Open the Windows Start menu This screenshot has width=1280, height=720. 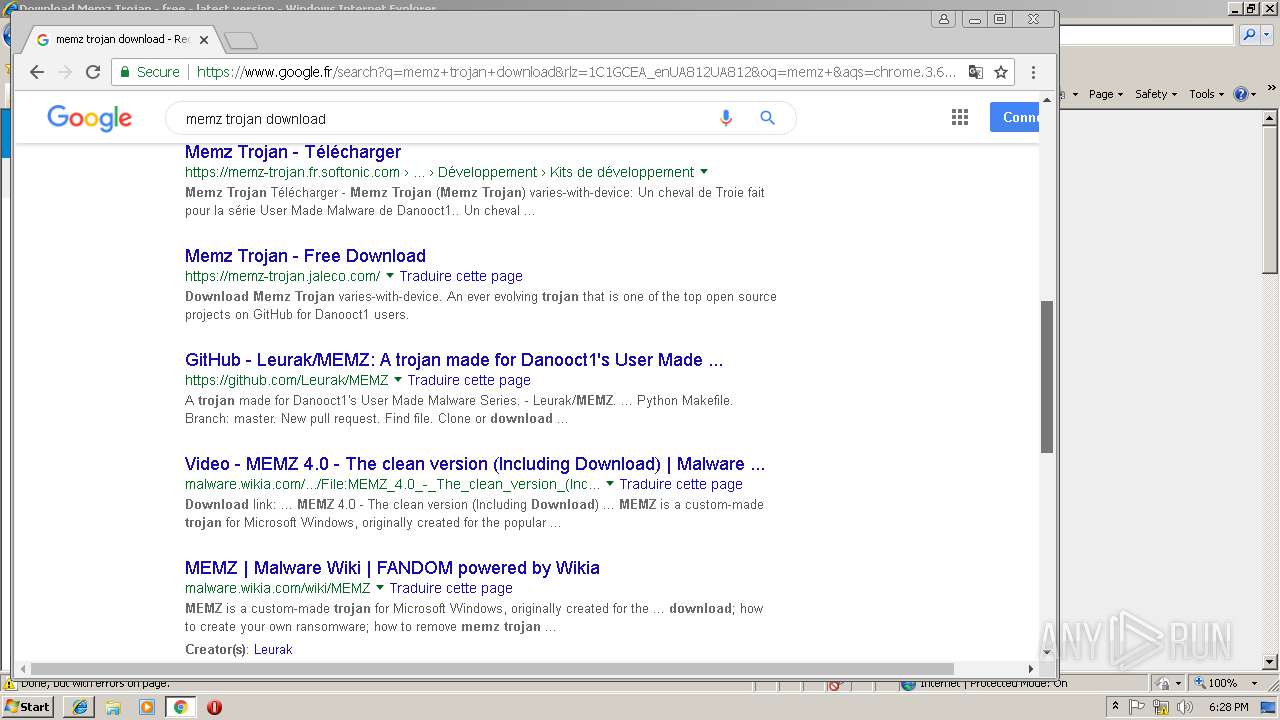[28, 706]
